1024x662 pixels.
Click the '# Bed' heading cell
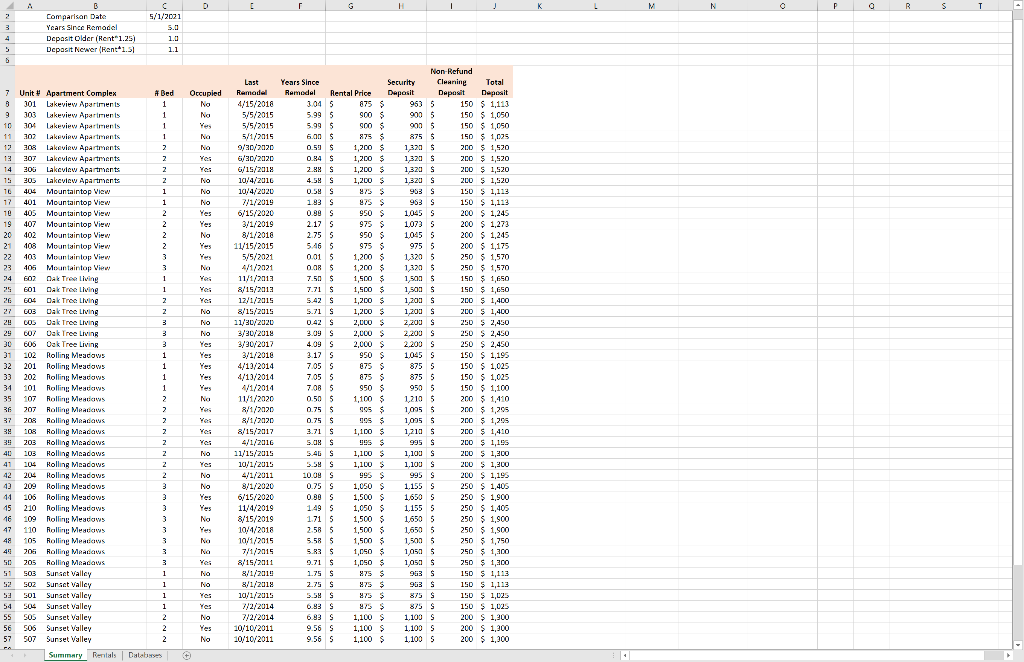165,82
